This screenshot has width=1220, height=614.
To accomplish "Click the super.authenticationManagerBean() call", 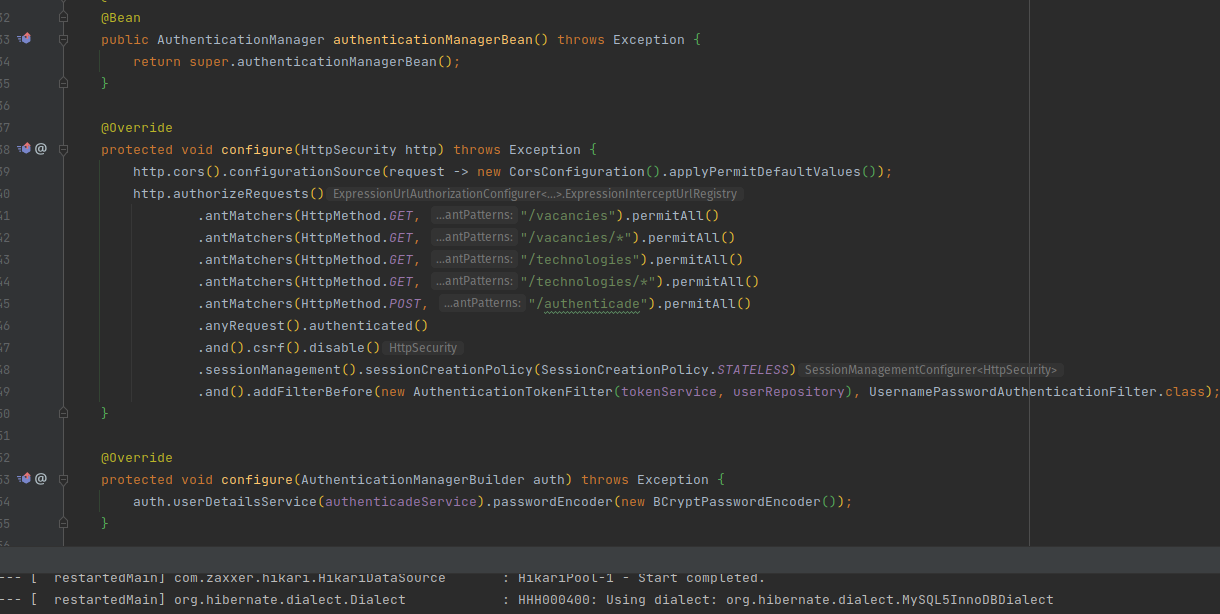I will pos(321,62).
